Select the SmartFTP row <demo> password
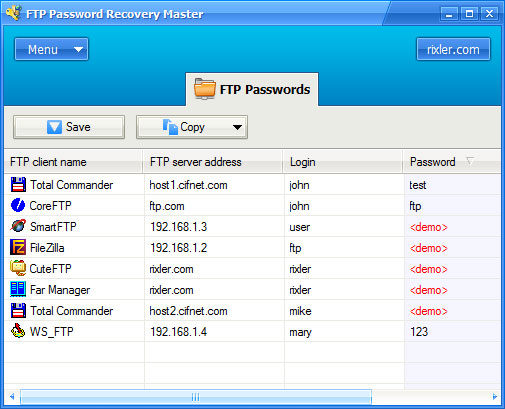The width and height of the screenshot is (505, 409). pos(429,227)
